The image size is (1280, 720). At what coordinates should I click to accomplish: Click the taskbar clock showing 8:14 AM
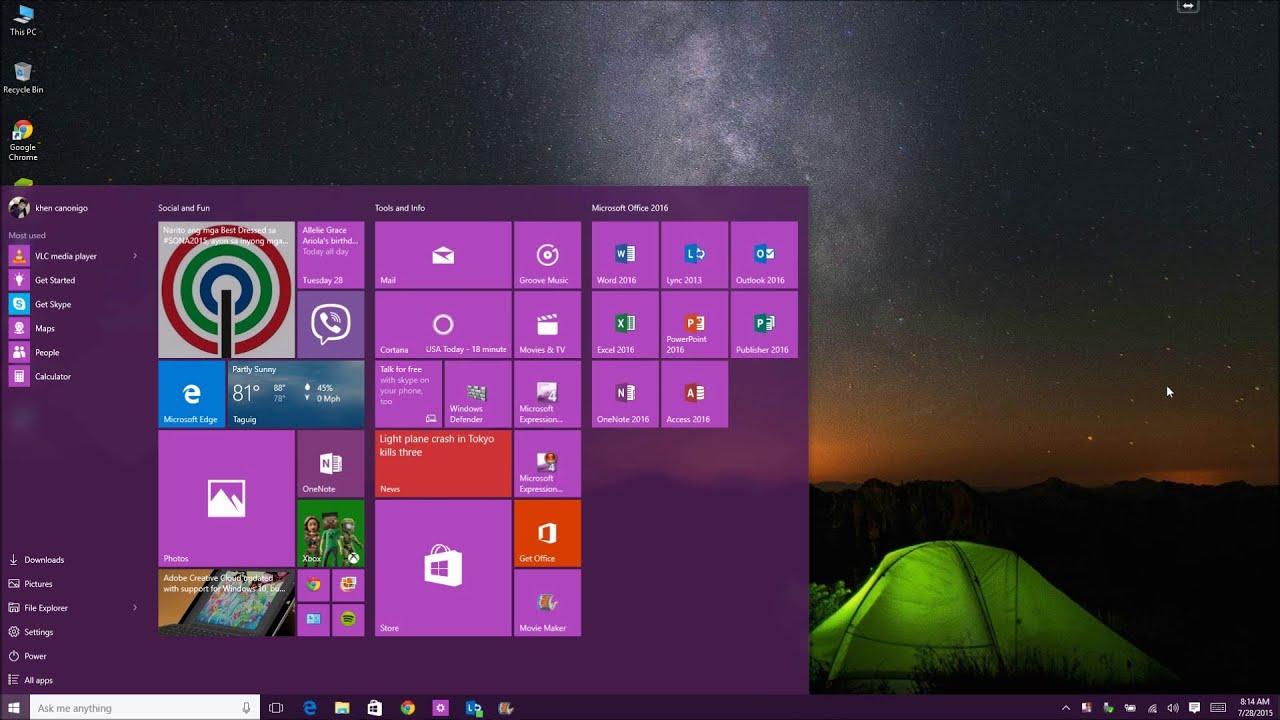pyautogui.click(x=1254, y=708)
